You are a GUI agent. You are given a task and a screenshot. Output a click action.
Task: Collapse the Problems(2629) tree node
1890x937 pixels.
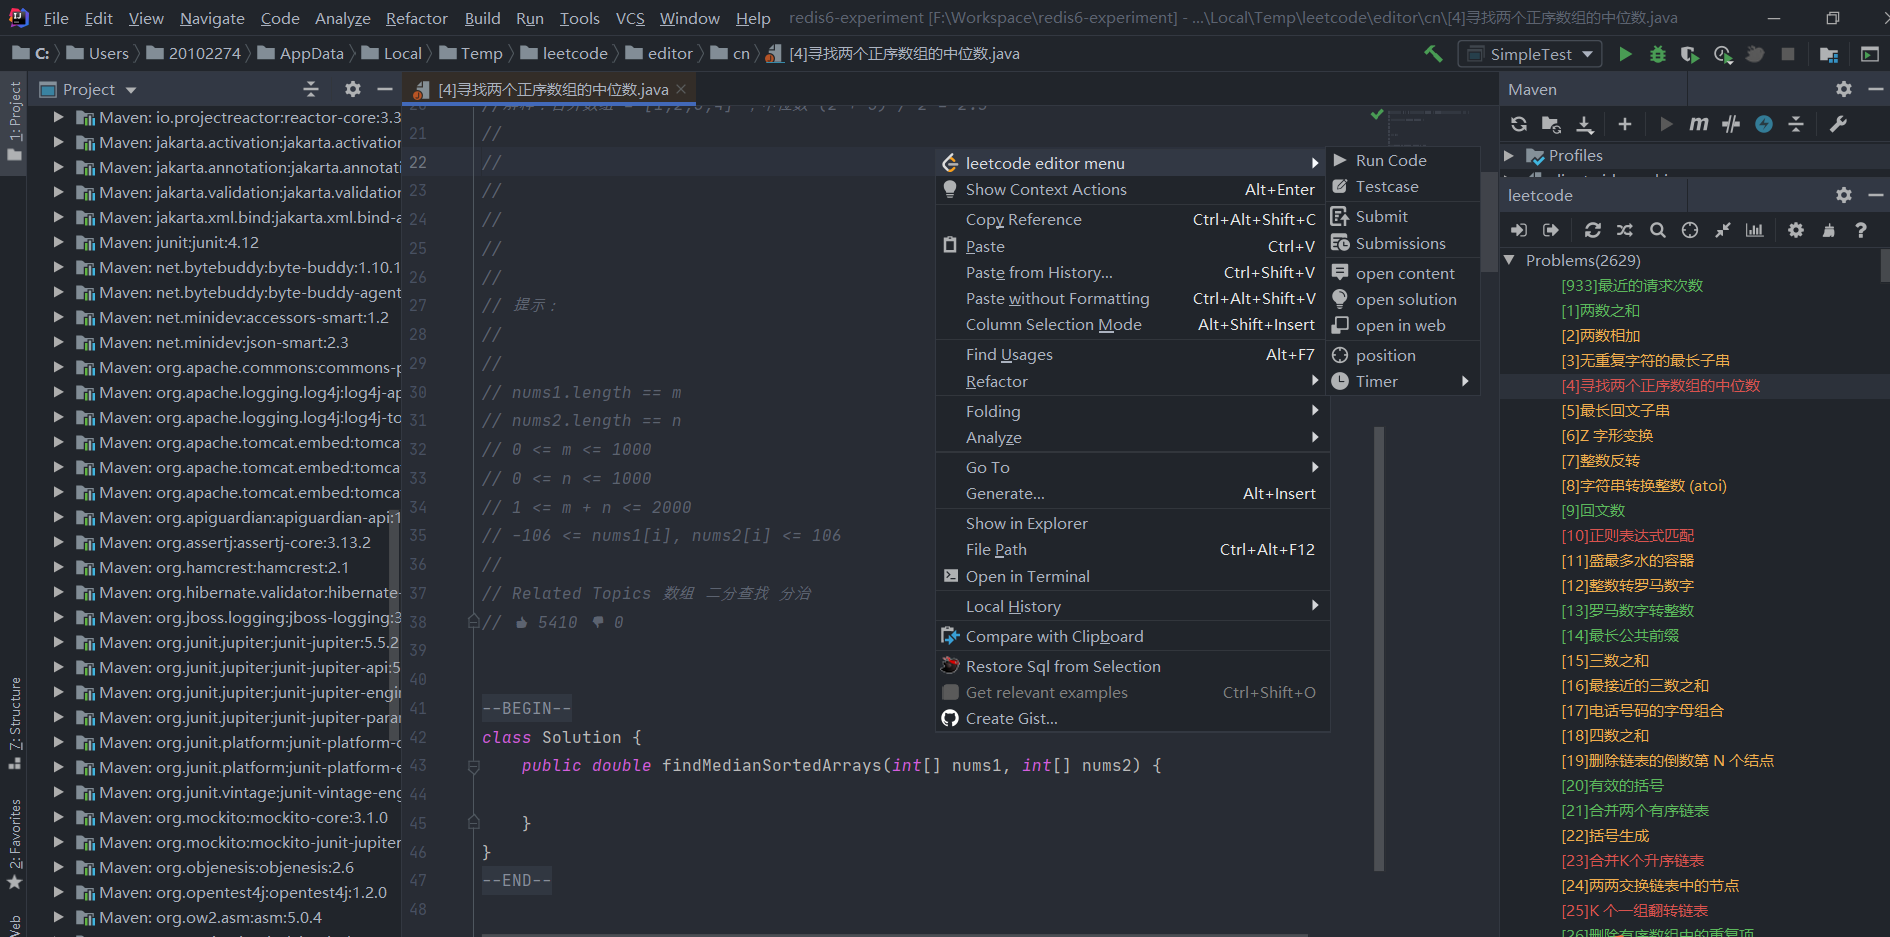click(x=1509, y=260)
